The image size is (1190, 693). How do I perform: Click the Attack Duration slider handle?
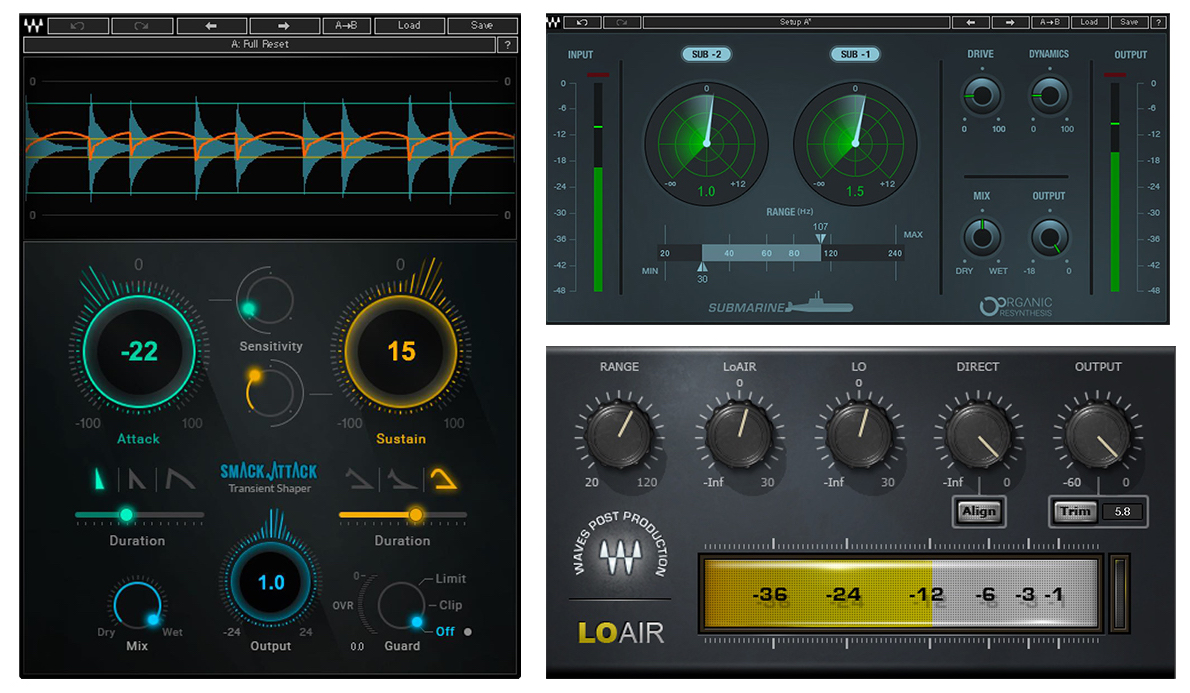(127, 515)
